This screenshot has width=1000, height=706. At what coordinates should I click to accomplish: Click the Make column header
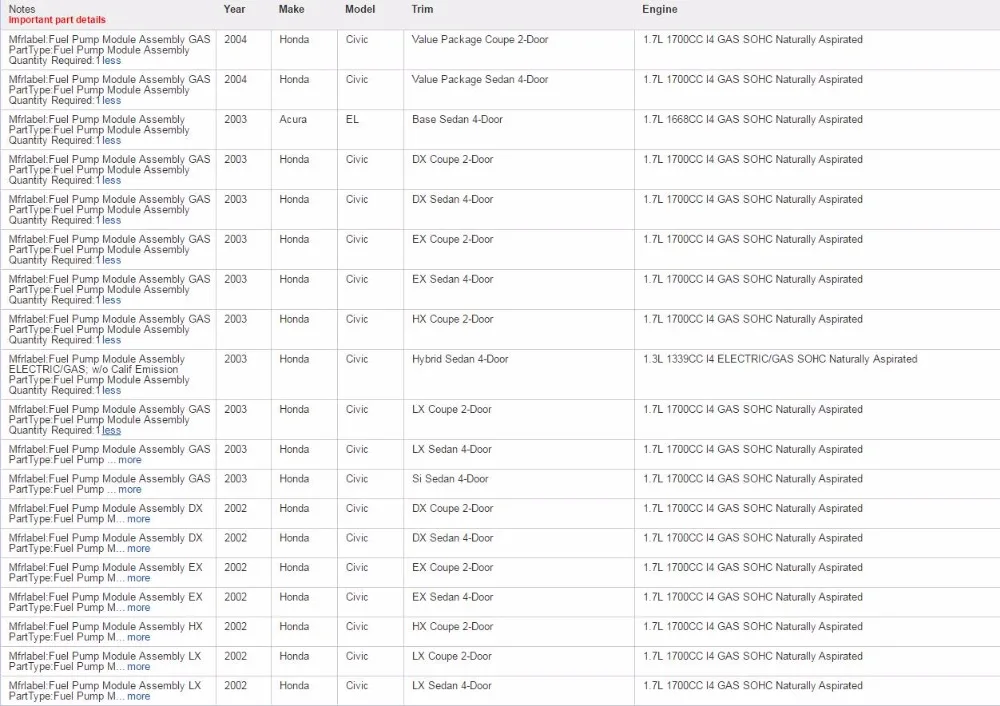291,9
